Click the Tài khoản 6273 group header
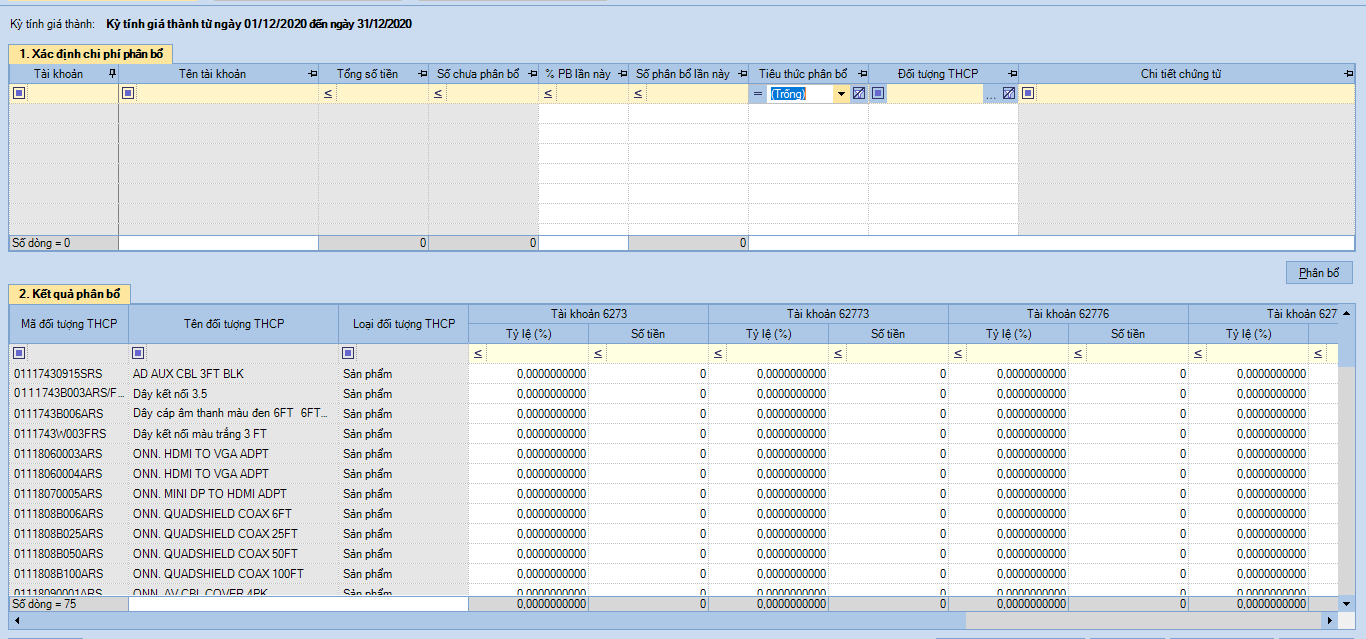The height and width of the screenshot is (639, 1366). (588, 314)
